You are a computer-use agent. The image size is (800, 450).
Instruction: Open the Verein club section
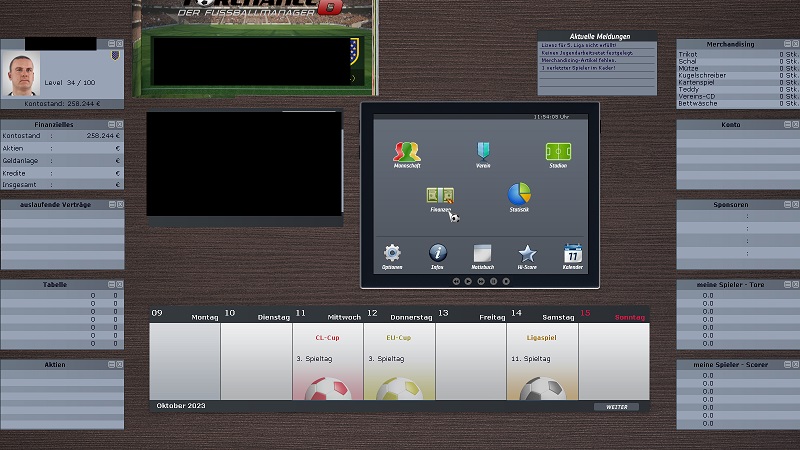(483, 153)
